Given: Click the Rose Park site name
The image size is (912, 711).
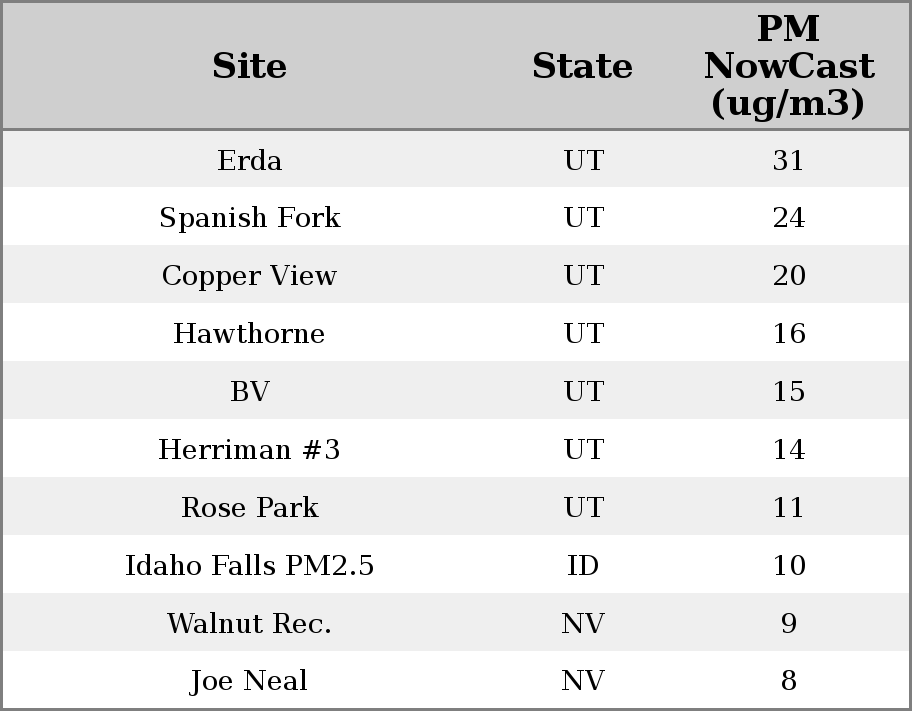Looking at the screenshot, I should [x=249, y=508].
